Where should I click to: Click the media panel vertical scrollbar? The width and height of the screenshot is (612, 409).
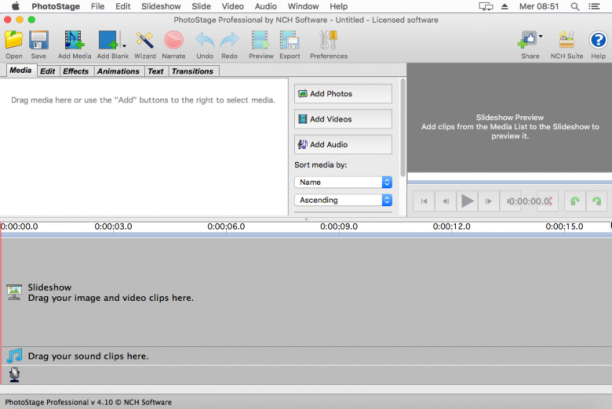(x=402, y=128)
